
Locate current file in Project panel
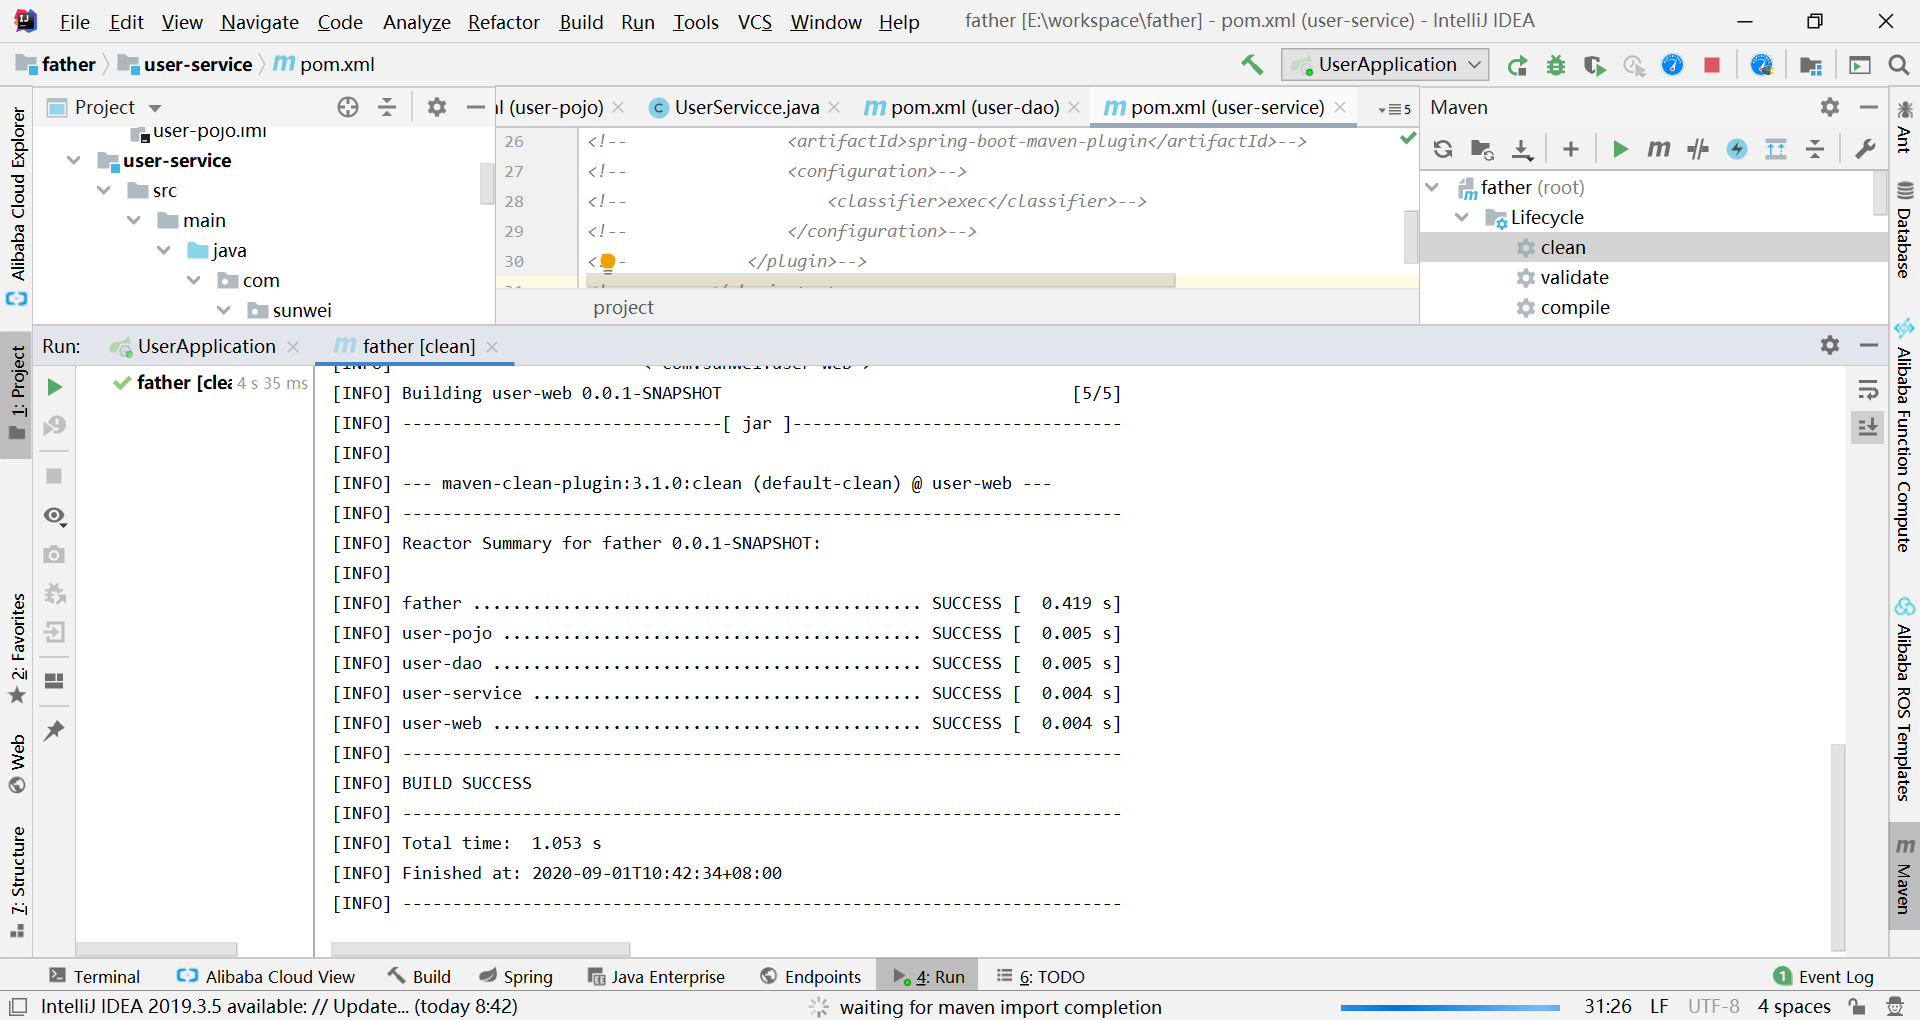click(x=348, y=107)
